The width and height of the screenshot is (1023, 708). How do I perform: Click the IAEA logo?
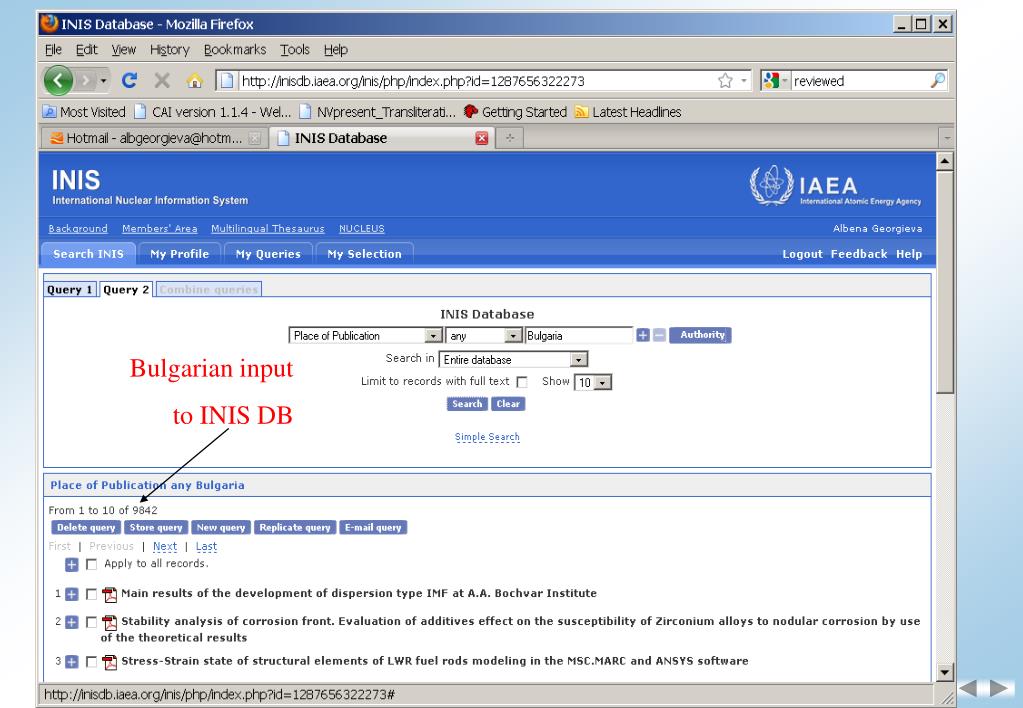coord(835,186)
